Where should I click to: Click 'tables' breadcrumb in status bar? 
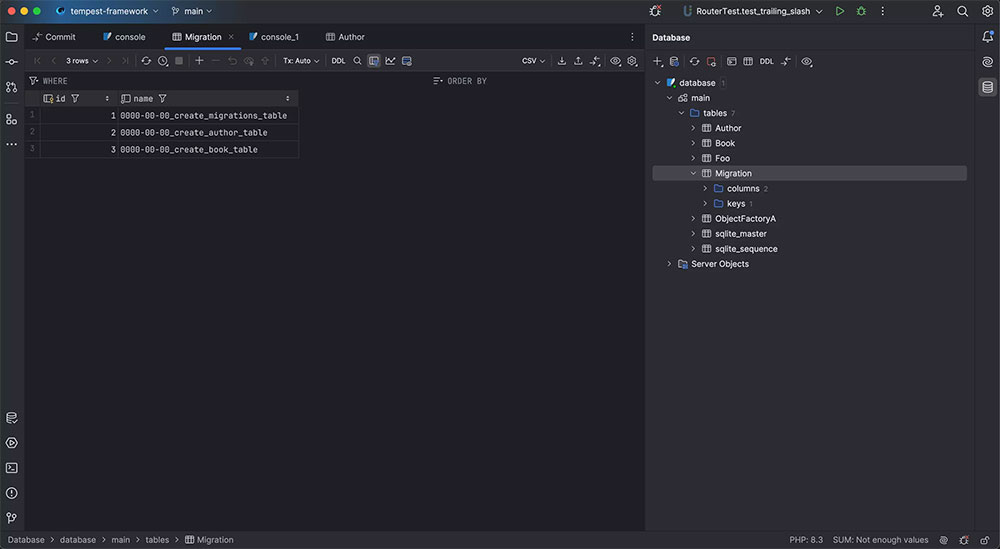tap(157, 540)
